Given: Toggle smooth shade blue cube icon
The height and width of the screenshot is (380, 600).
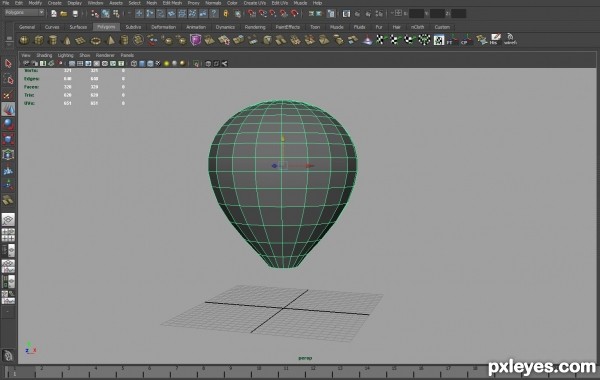Looking at the screenshot, I should [x=142, y=64].
